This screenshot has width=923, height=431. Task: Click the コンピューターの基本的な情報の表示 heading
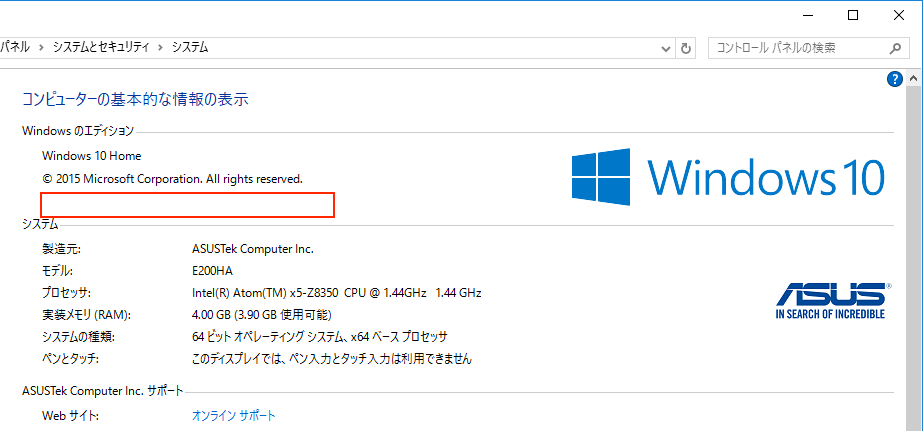click(x=135, y=99)
